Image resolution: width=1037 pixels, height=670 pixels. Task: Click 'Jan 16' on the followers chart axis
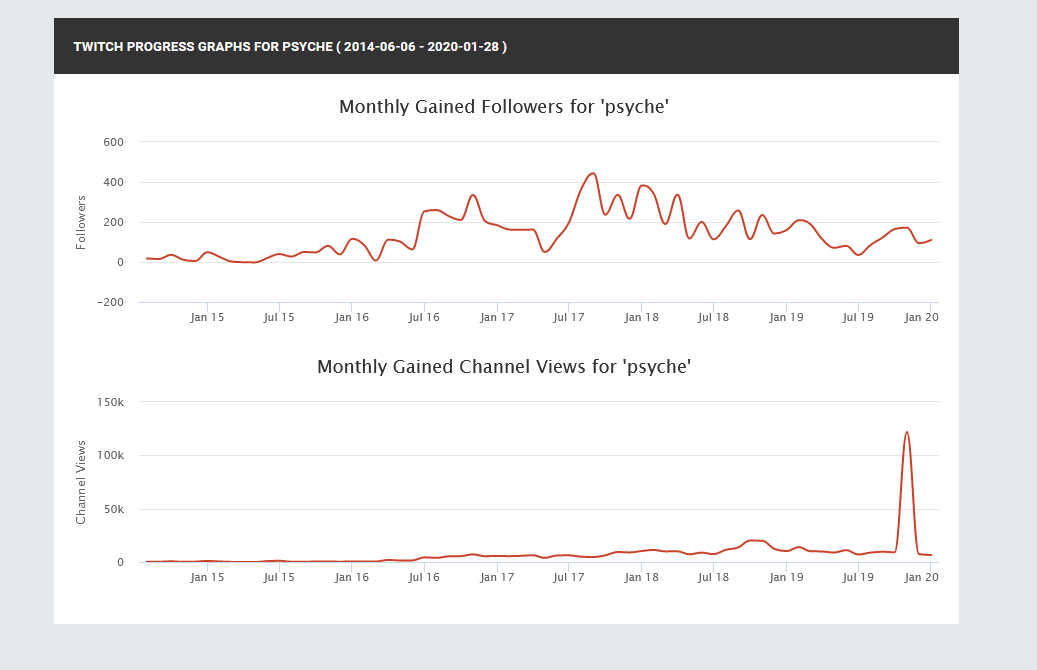(352, 317)
